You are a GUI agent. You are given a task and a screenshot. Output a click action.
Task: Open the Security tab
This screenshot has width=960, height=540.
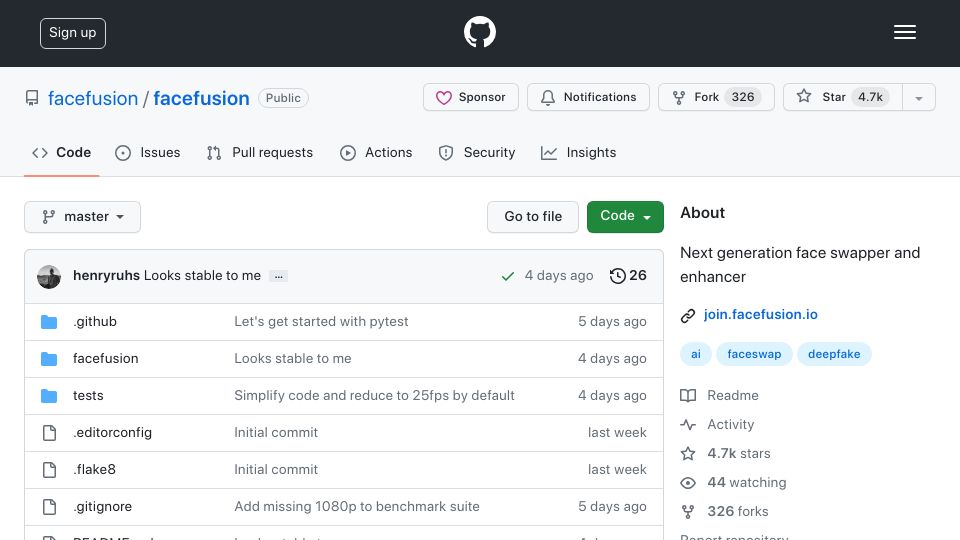tap(477, 152)
